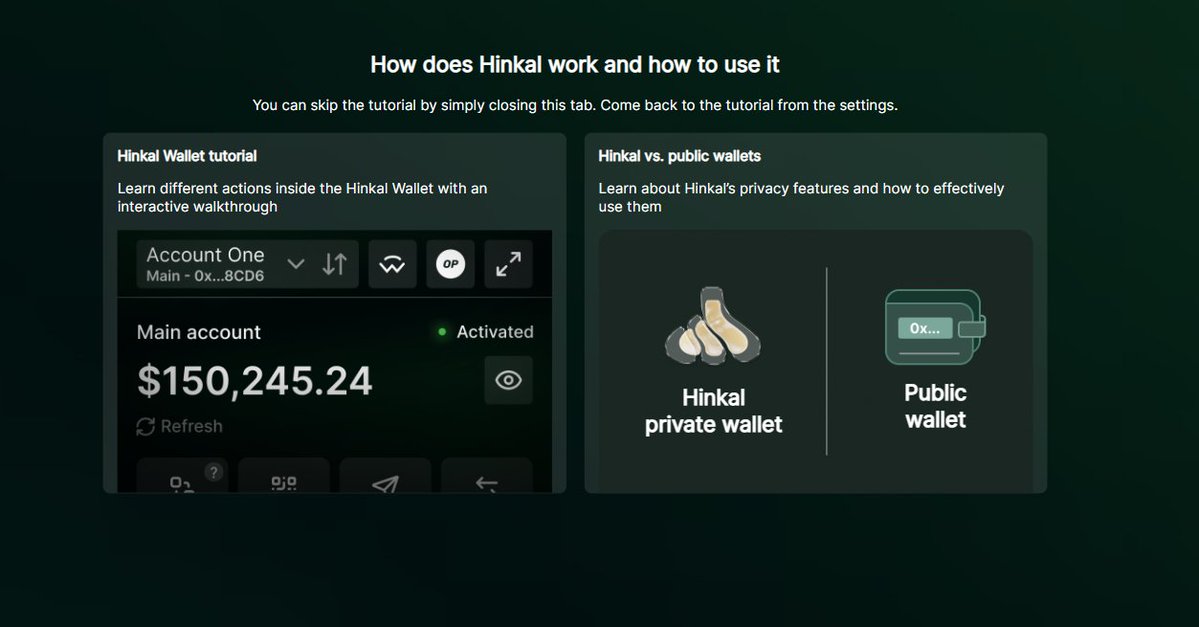This screenshot has width=1199, height=627.
Task: Click the $150,245.24 balance amount
Action: (x=255, y=381)
